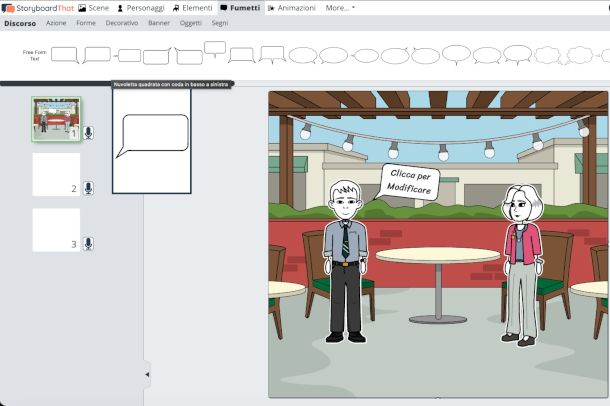Viewport: 610px width, 406px height.
Task: Pick oval bubble with tail bottom left
Action: (333, 55)
